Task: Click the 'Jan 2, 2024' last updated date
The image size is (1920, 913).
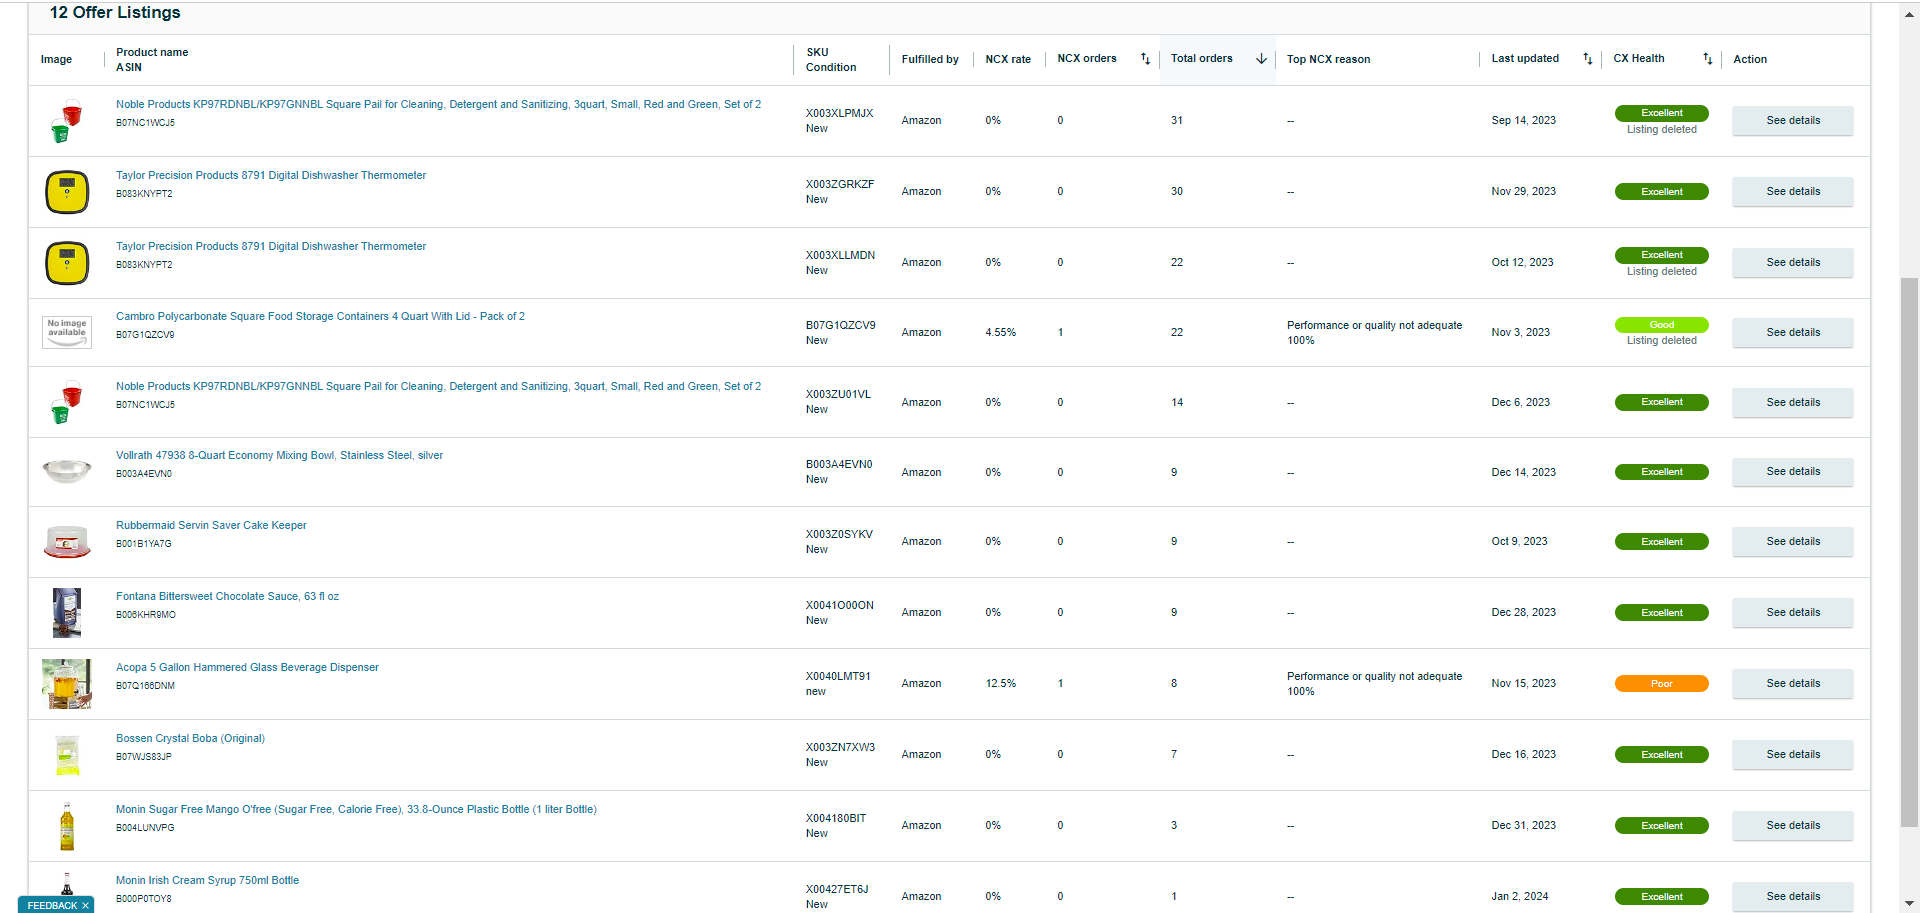Action: point(1520,897)
